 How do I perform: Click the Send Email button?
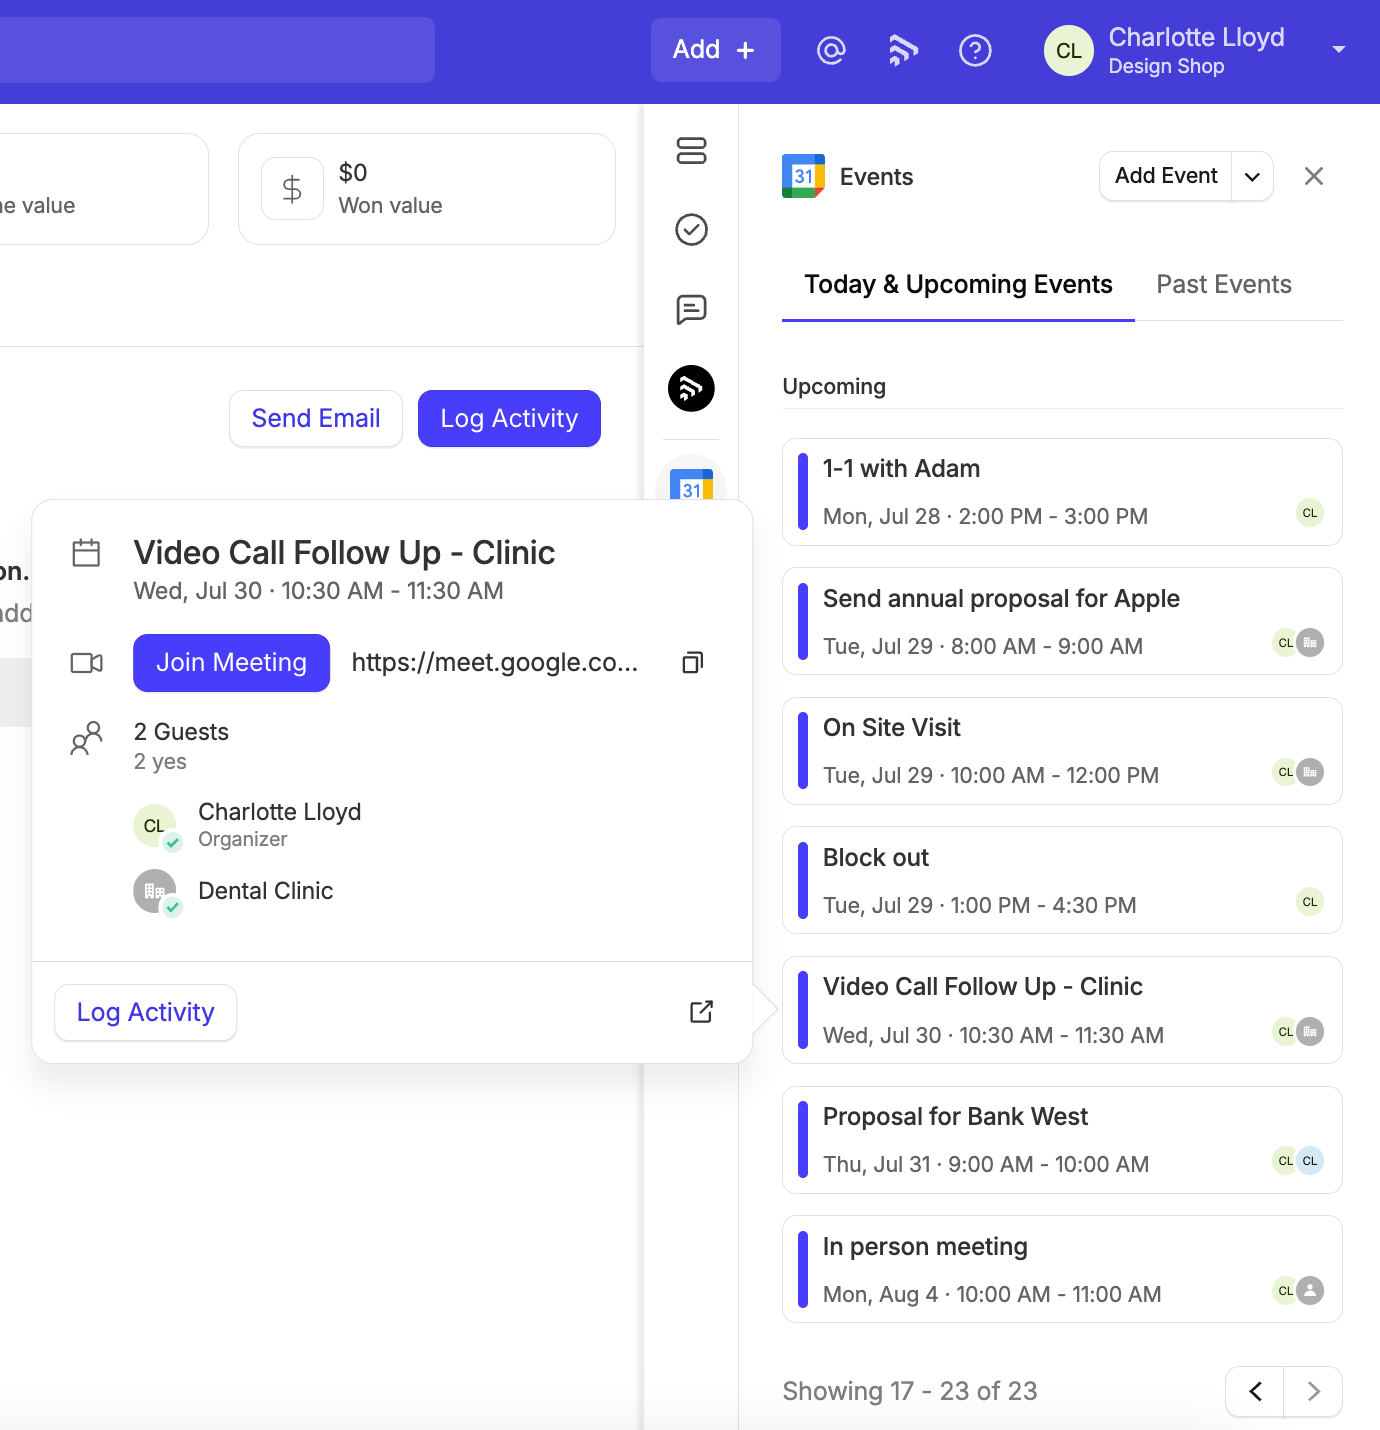pyautogui.click(x=316, y=418)
